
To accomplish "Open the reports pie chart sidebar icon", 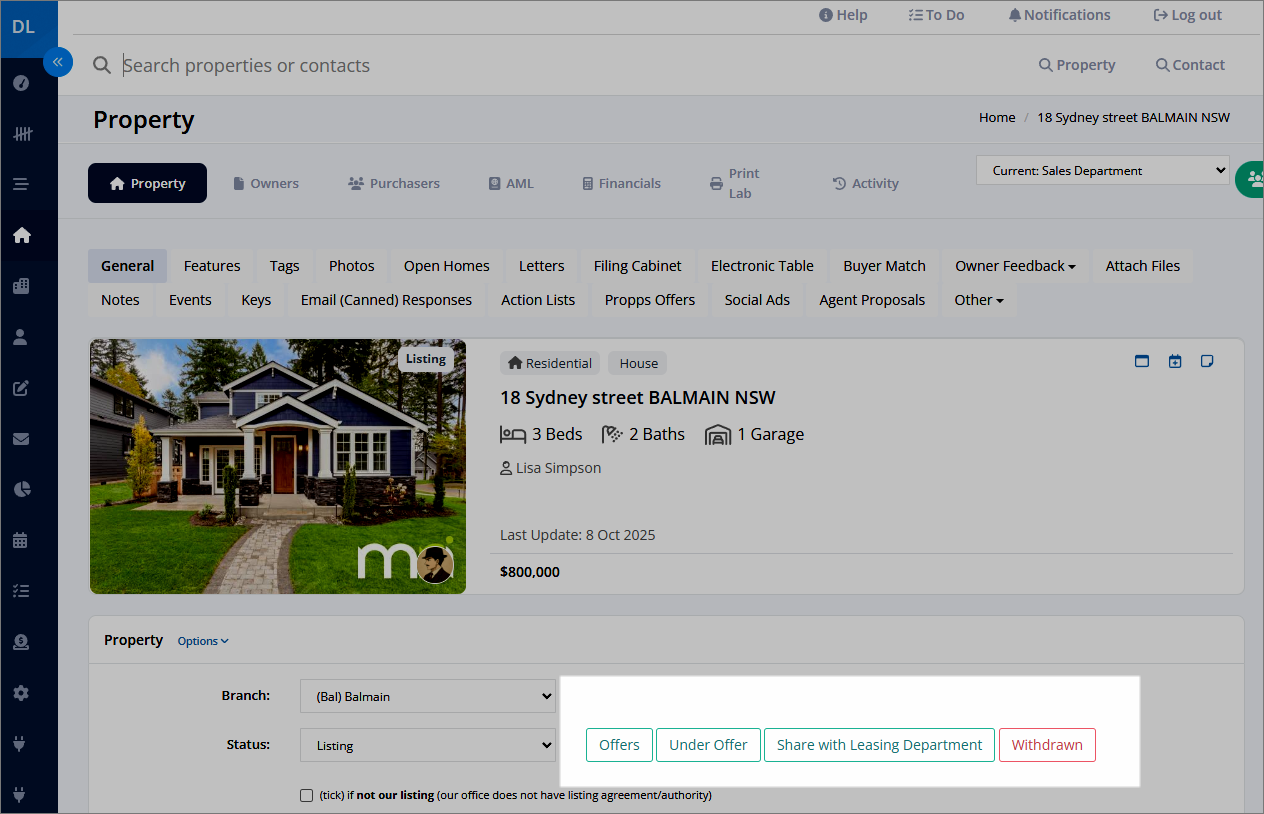I will coord(20,489).
